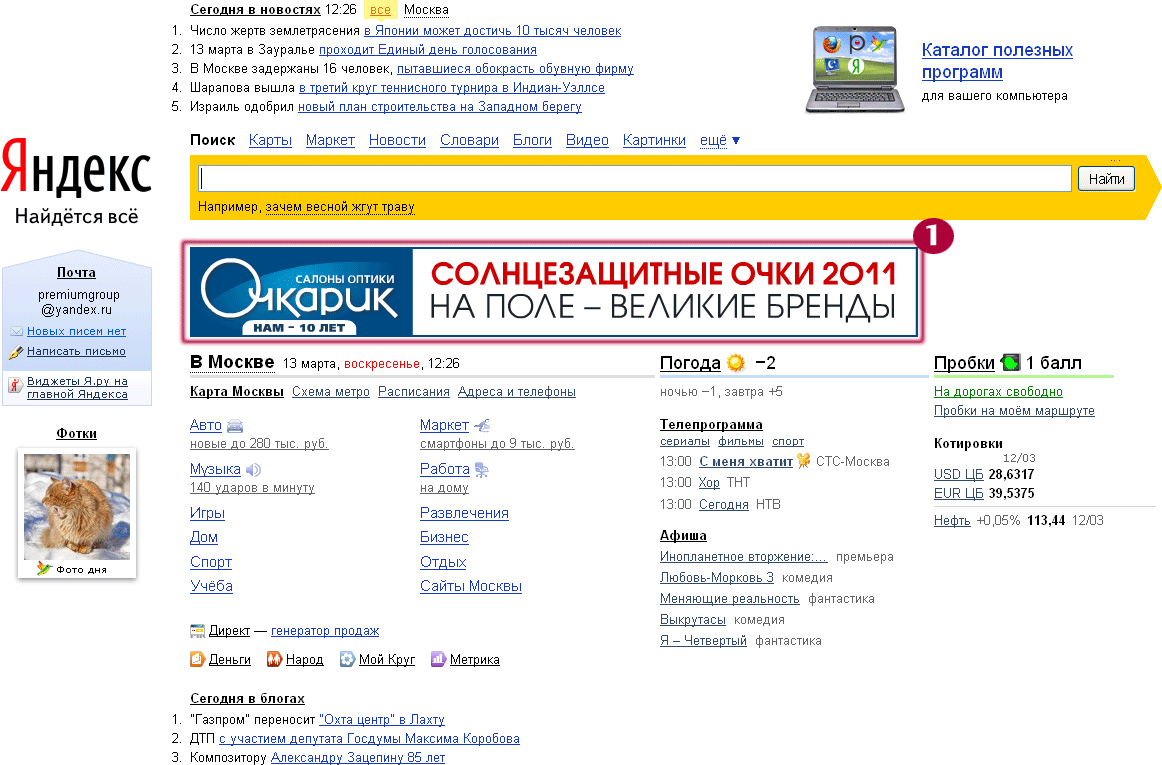Click the Найти search button
This screenshot has height=765, width=1162.
[1106, 179]
